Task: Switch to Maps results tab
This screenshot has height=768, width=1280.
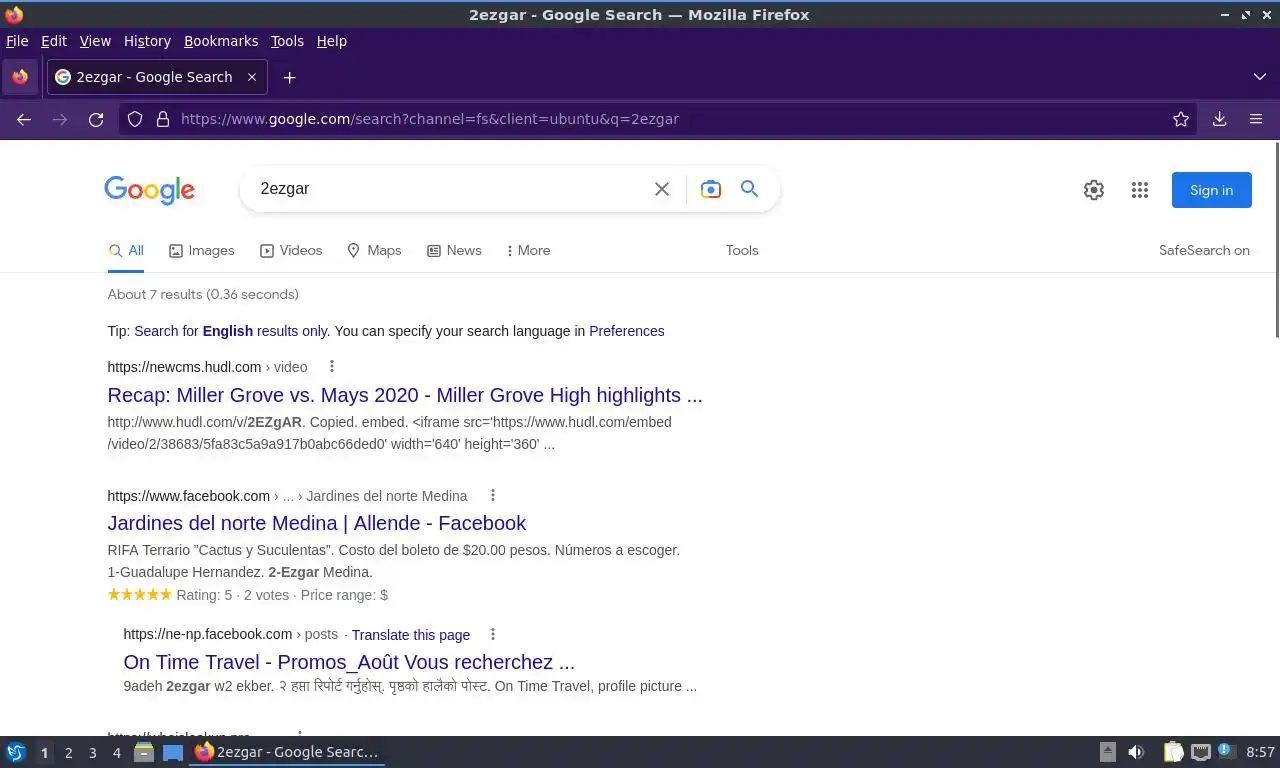Action: tap(374, 251)
